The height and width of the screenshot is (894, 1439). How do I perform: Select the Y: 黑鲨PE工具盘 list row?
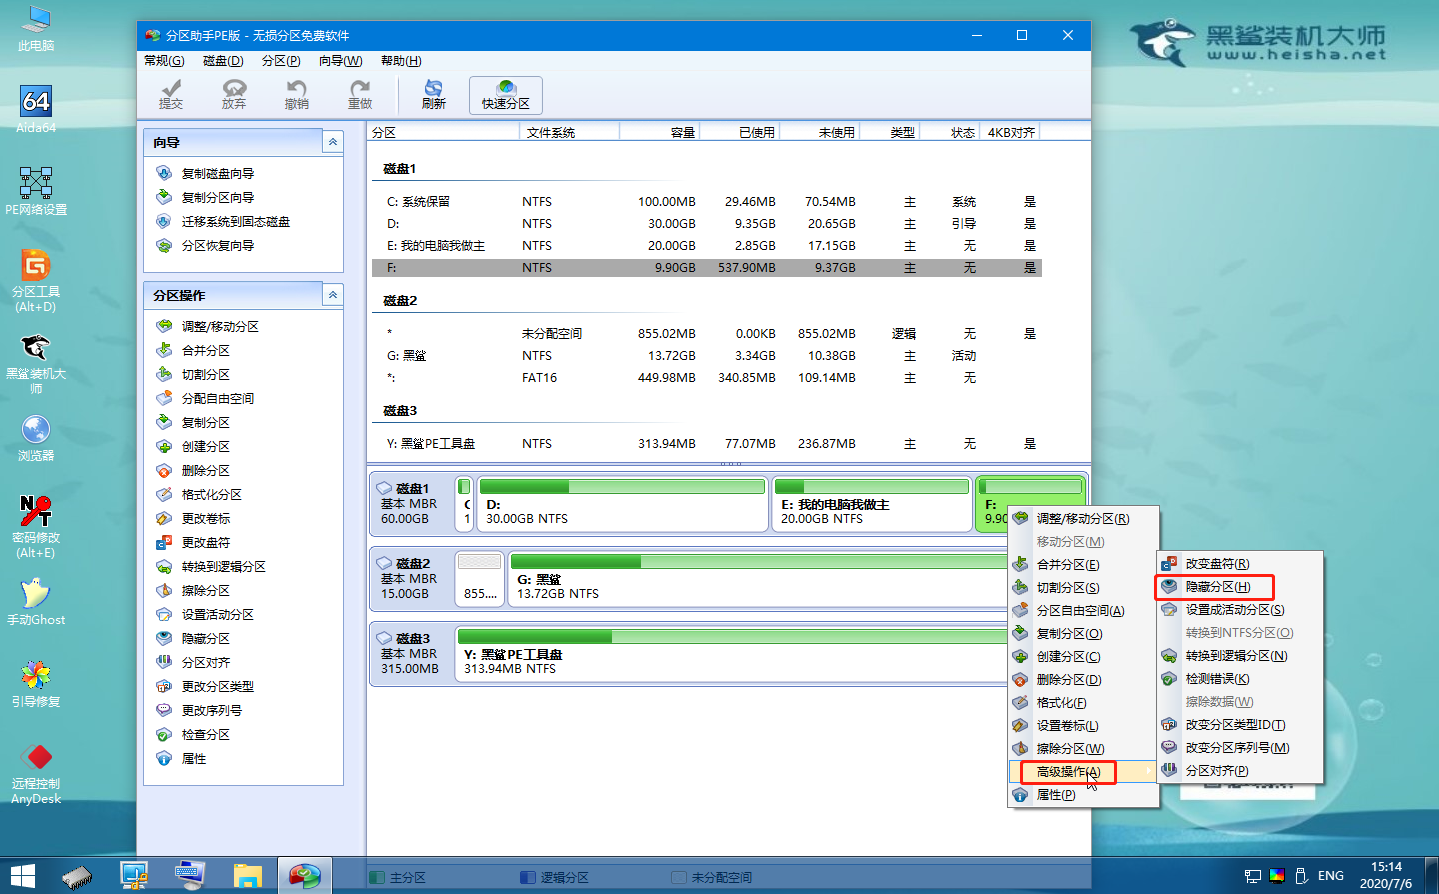[706, 444]
